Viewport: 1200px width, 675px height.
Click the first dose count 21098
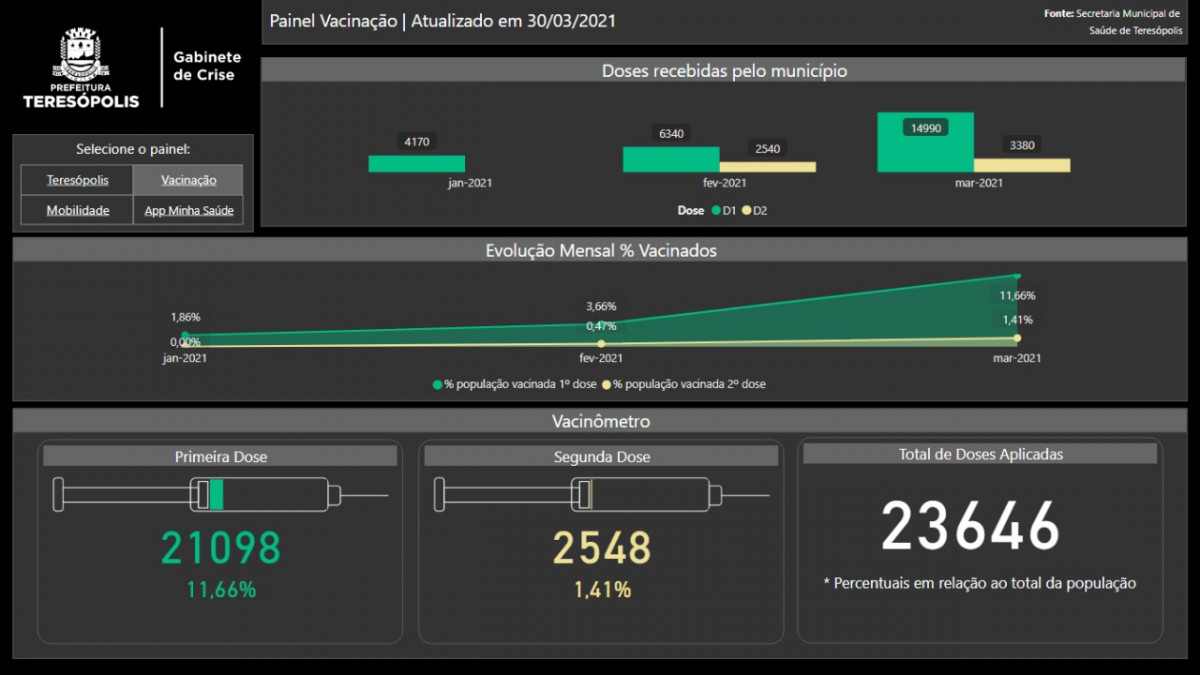click(221, 547)
